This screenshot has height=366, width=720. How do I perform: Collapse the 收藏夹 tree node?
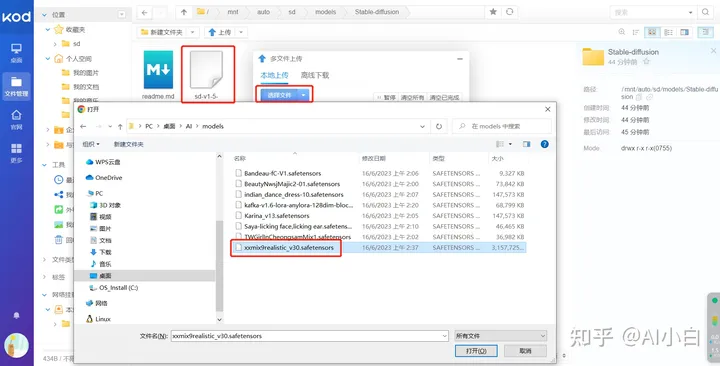pyautogui.click(x=47, y=29)
